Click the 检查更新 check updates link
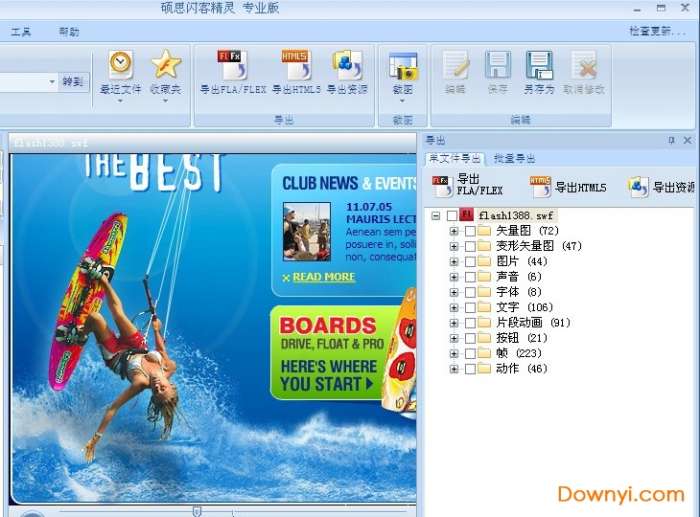This screenshot has height=517, width=700. click(657, 31)
